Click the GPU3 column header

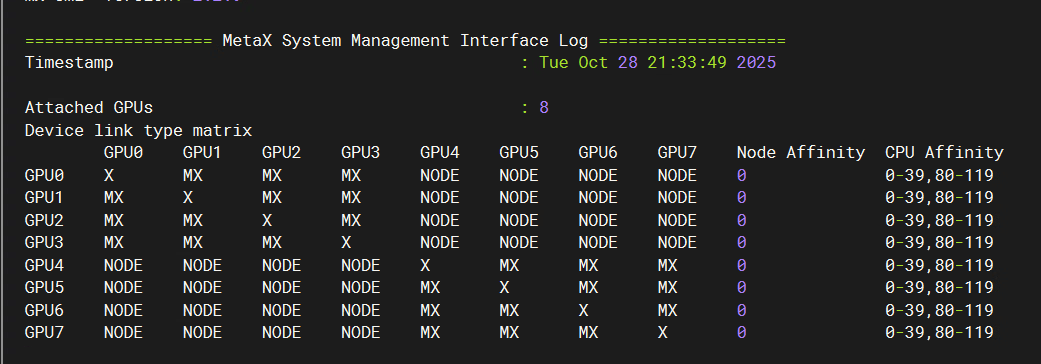(x=360, y=153)
